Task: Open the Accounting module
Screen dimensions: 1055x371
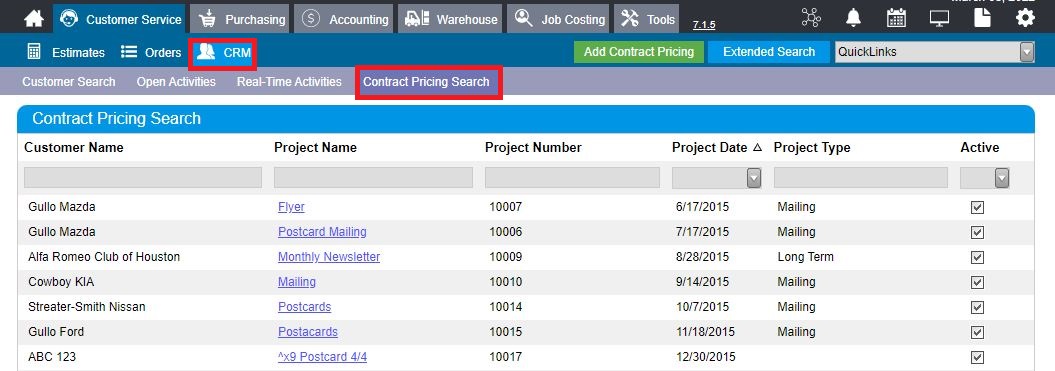Action: (x=344, y=19)
